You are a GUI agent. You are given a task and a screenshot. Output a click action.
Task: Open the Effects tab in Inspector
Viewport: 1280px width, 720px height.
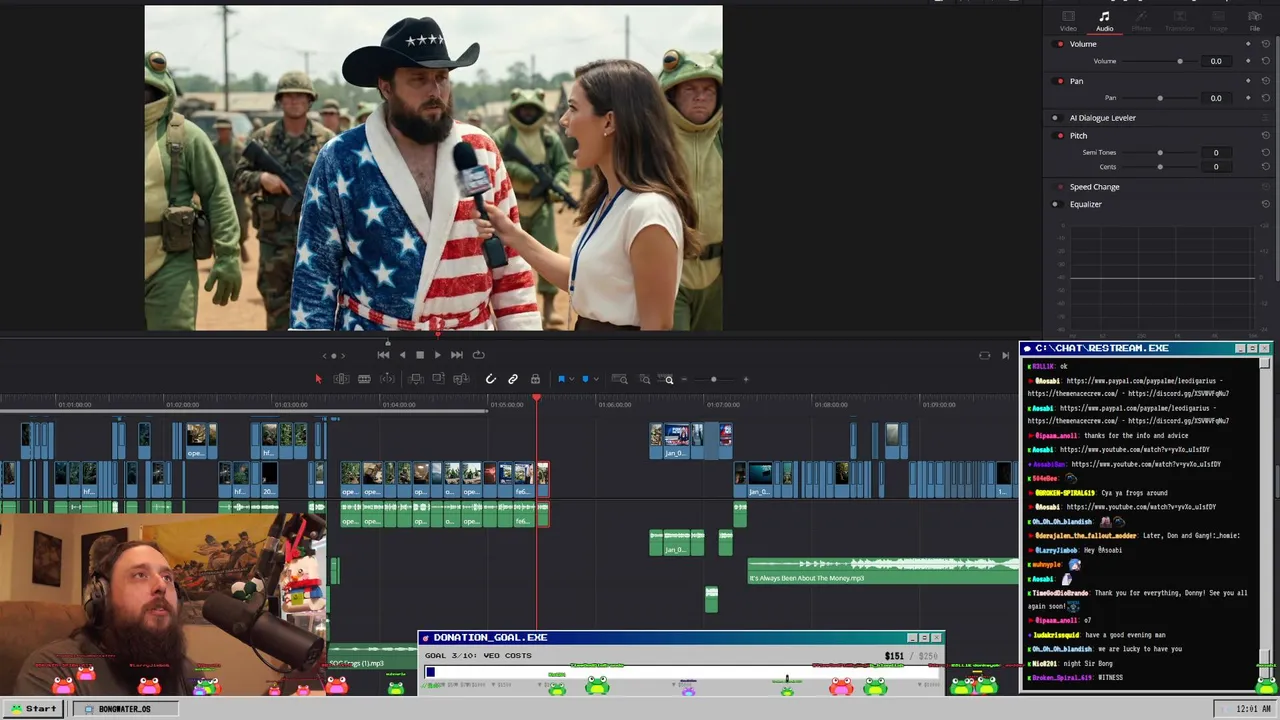pyautogui.click(x=1141, y=21)
